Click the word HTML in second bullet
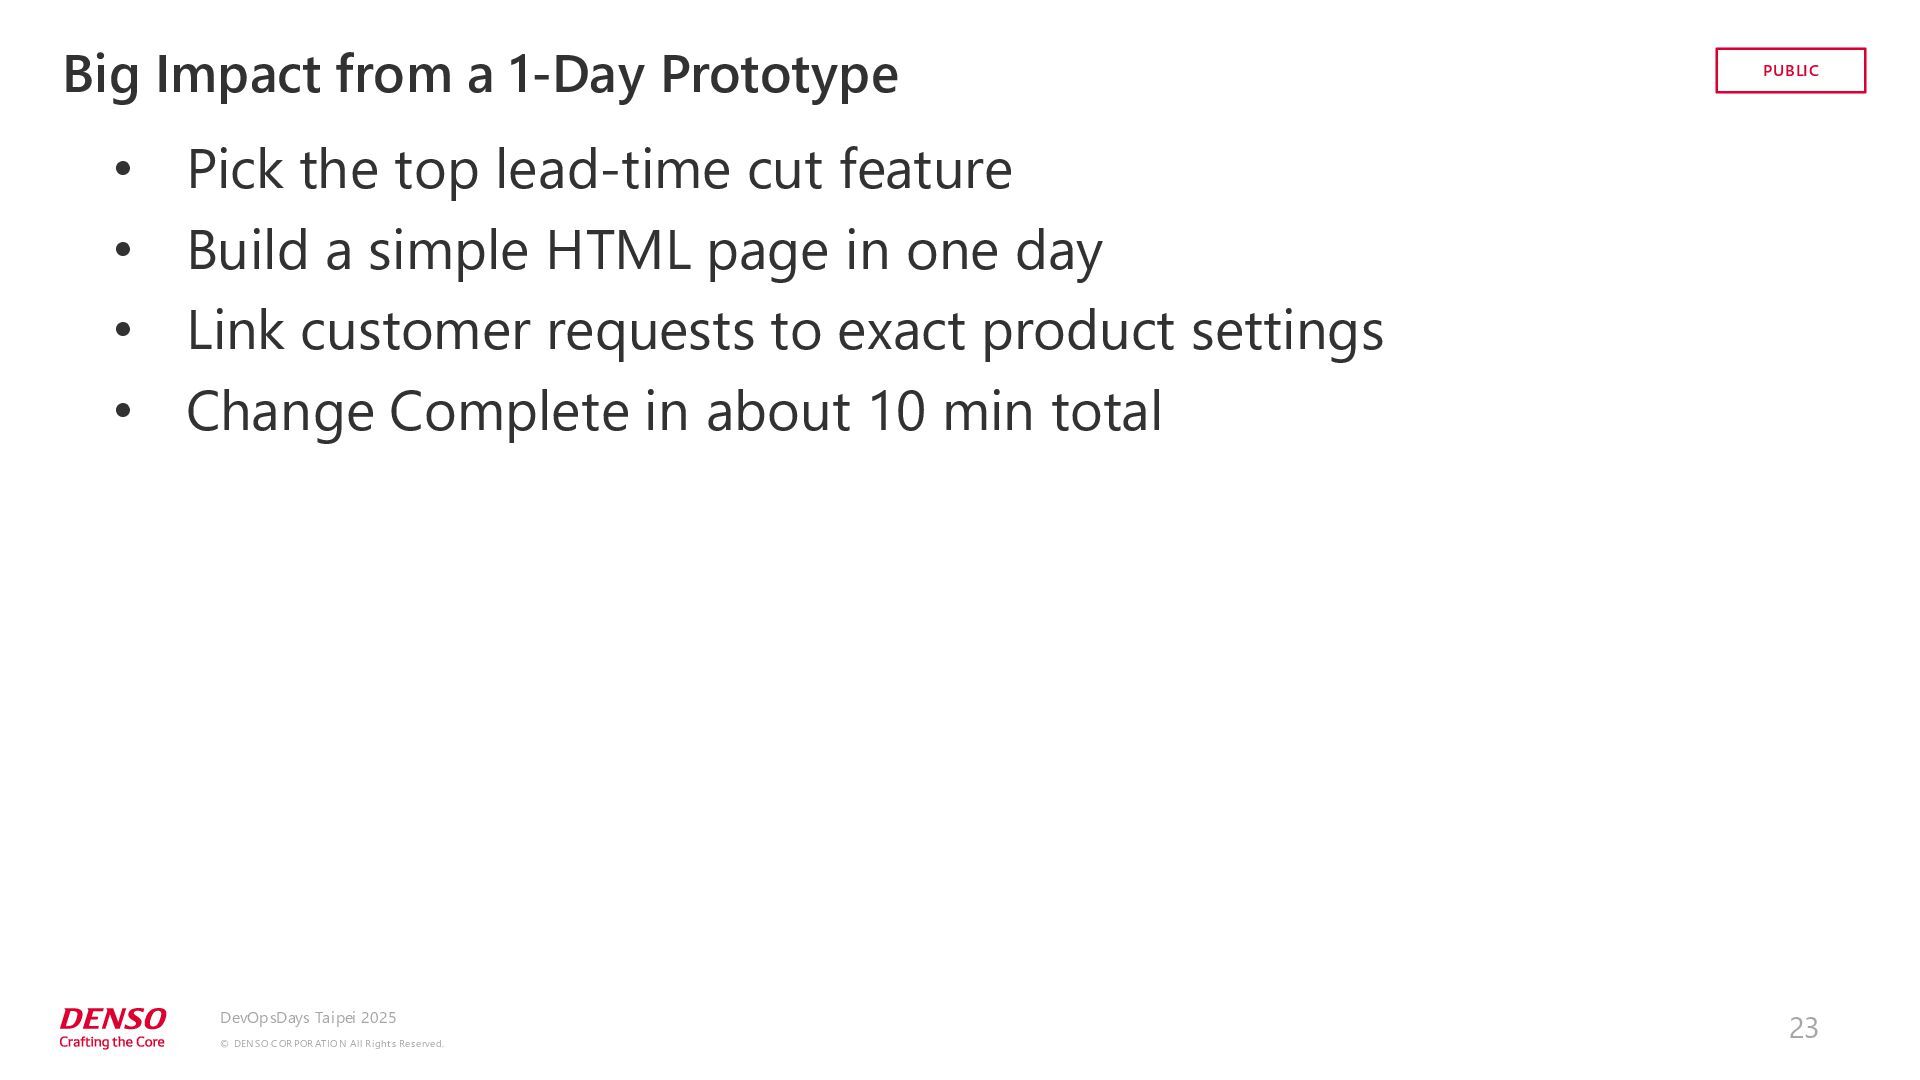 tap(618, 250)
